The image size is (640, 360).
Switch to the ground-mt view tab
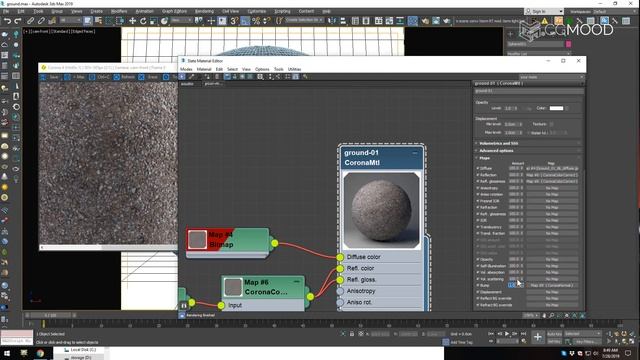tap(212, 84)
